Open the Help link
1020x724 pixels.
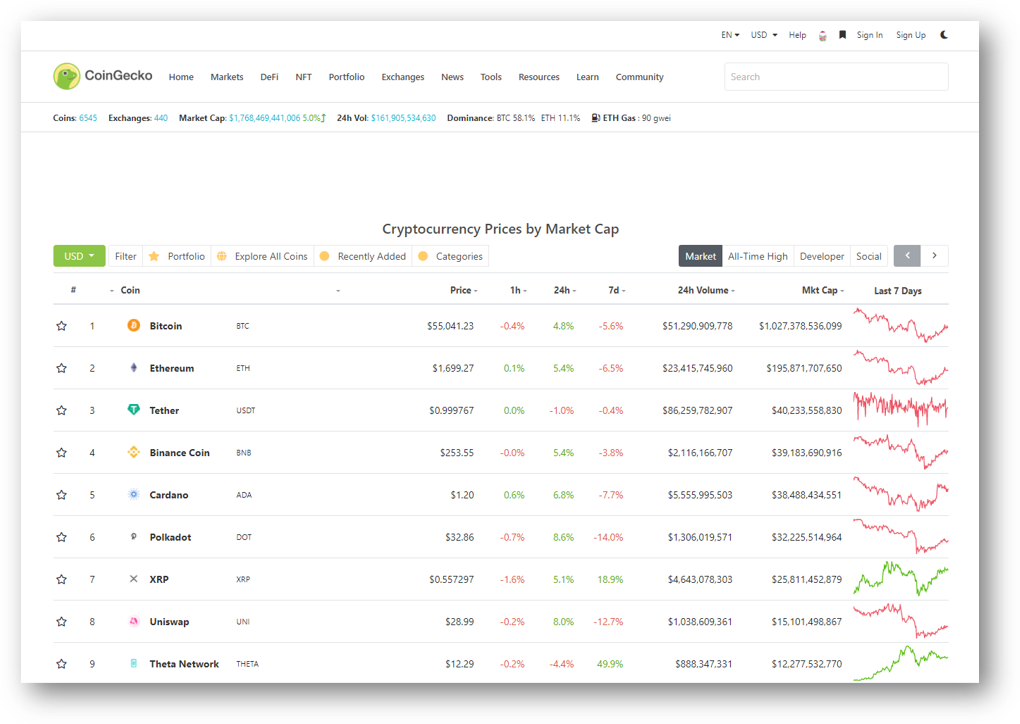point(798,35)
